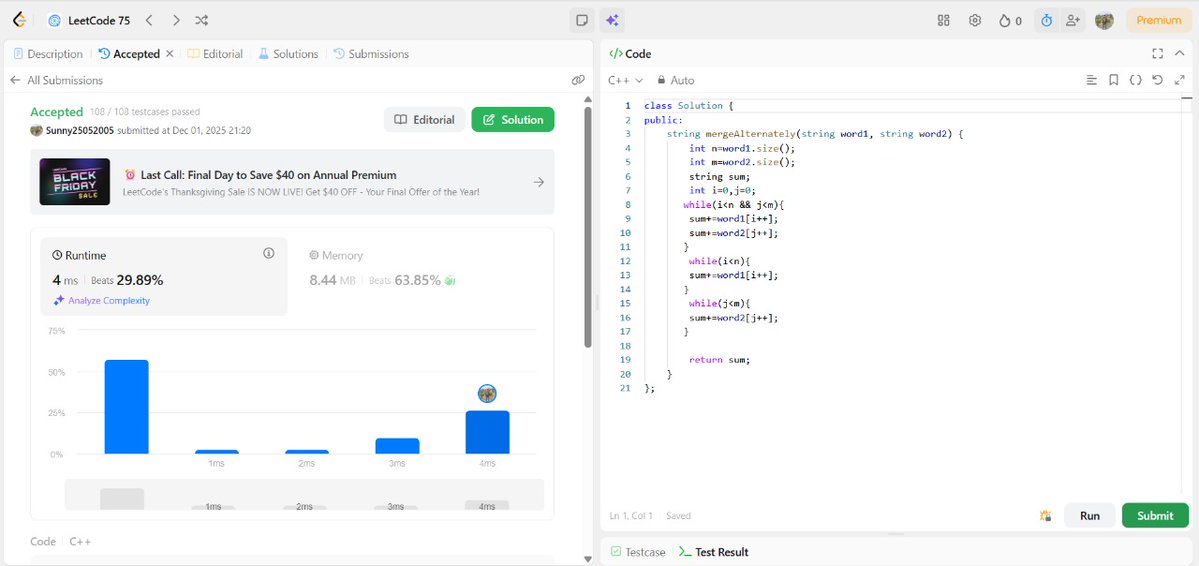The height and width of the screenshot is (566, 1199).
Task: Pick a random problem shuffle icon
Action: coord(201,21)
